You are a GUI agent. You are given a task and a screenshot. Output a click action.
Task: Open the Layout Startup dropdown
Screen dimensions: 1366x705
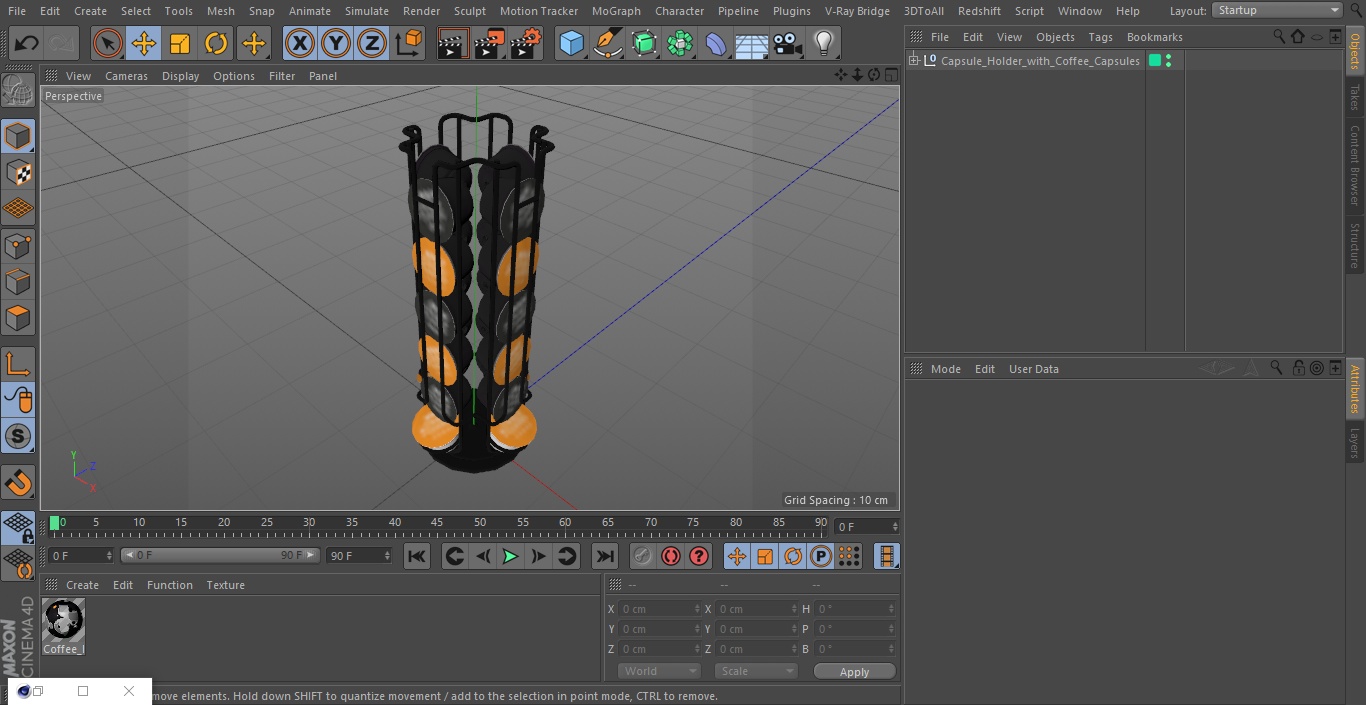point(1277,10)
